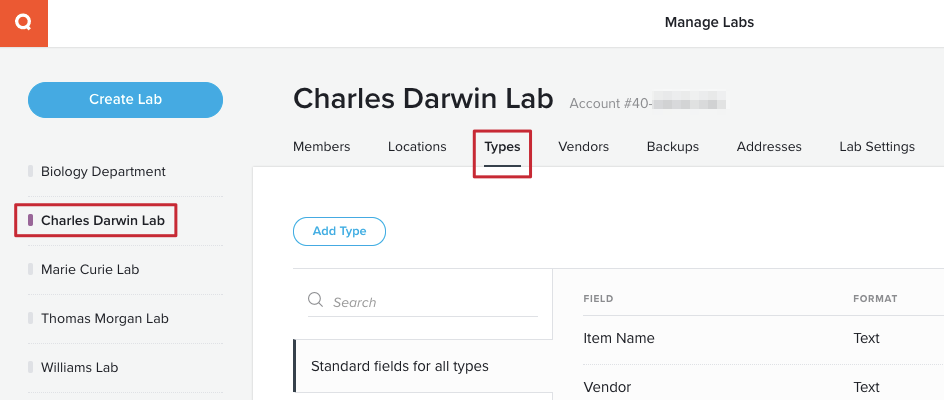Click the purple marker beside Charles Darwin Lab
Viewport: 944px width, 400px height.
click(31, 220)
